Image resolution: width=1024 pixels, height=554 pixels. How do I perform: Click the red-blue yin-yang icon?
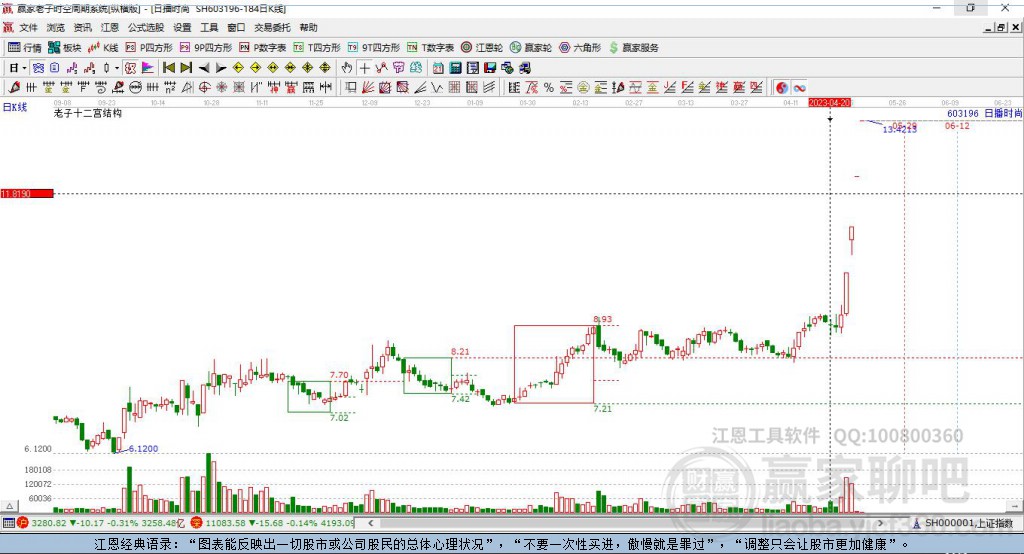click(x=782, y=88)
